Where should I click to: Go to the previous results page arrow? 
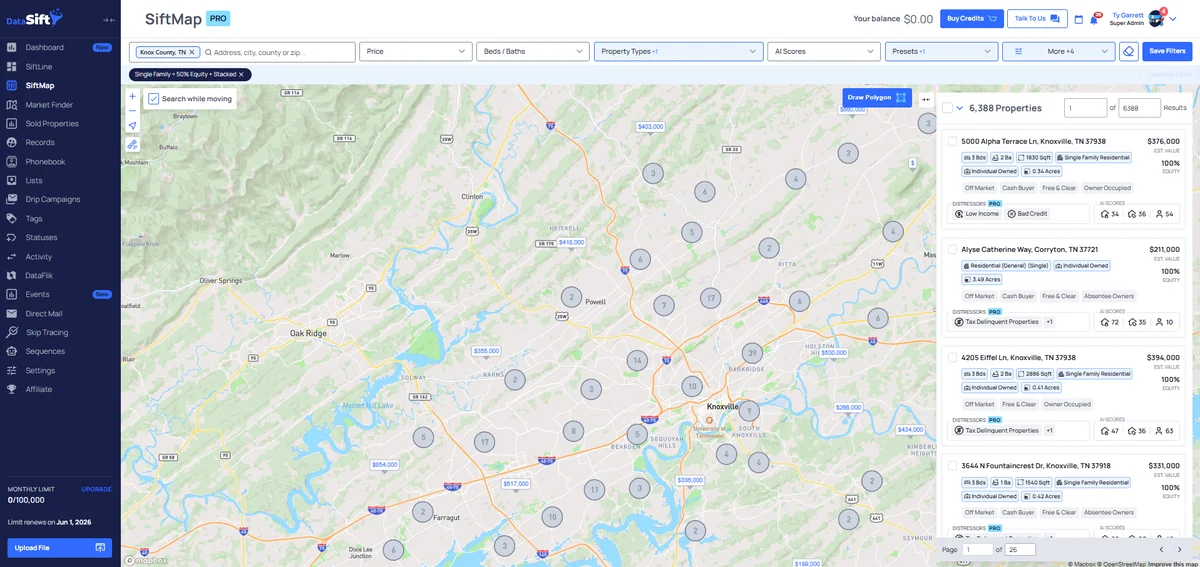coord(1161,550)
